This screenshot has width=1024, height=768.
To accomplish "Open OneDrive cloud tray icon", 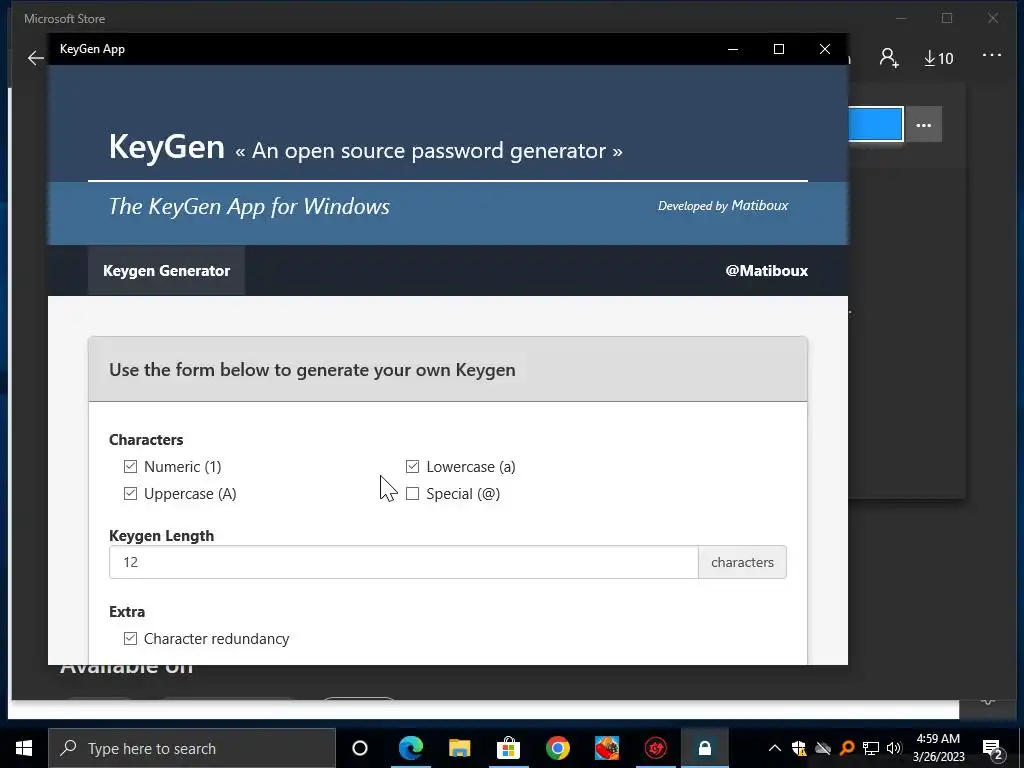I will coord(823,748).
